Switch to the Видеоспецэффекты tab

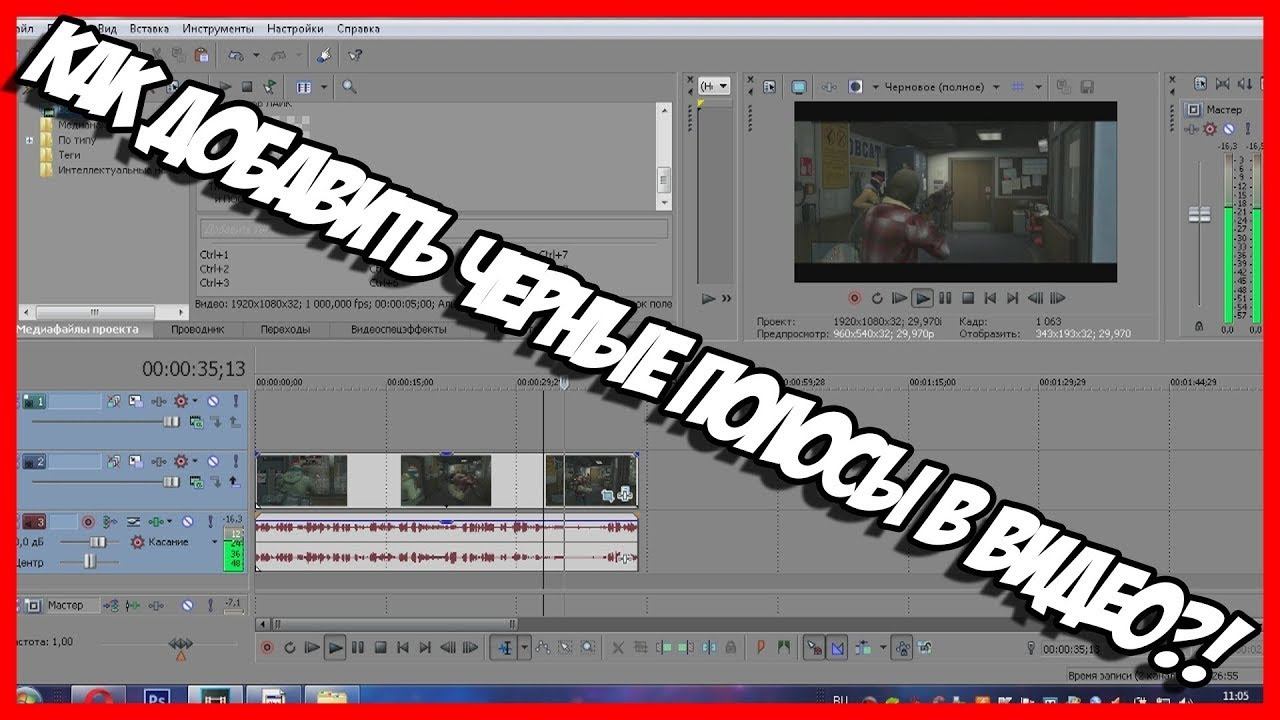pyautogui.click(x=399, y=329)
